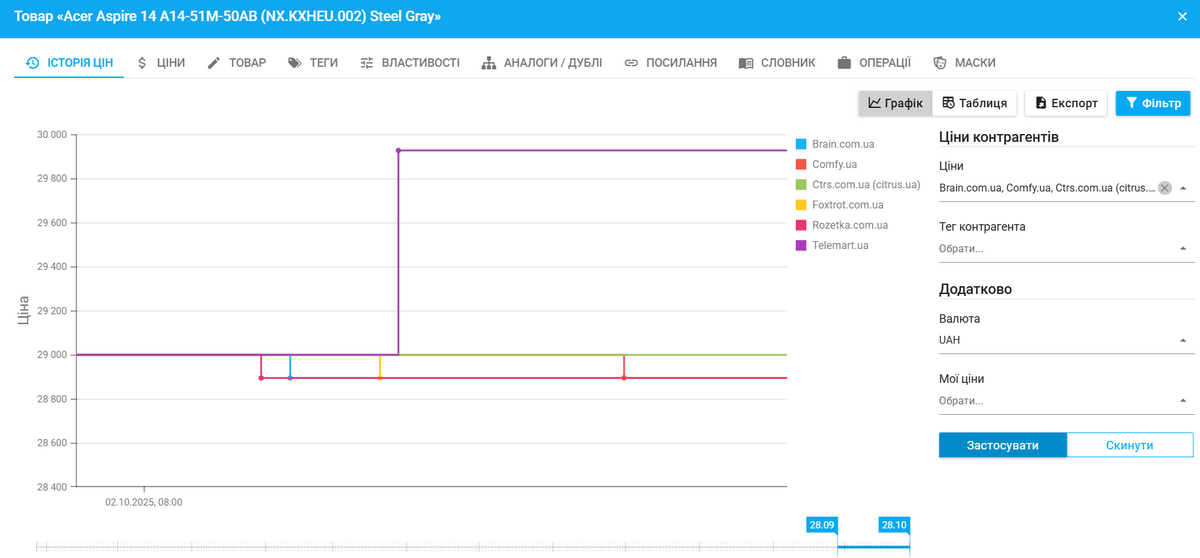
Task: Toggle Rozetka.com.ua legend color swatch
Action: pos(801,225)
